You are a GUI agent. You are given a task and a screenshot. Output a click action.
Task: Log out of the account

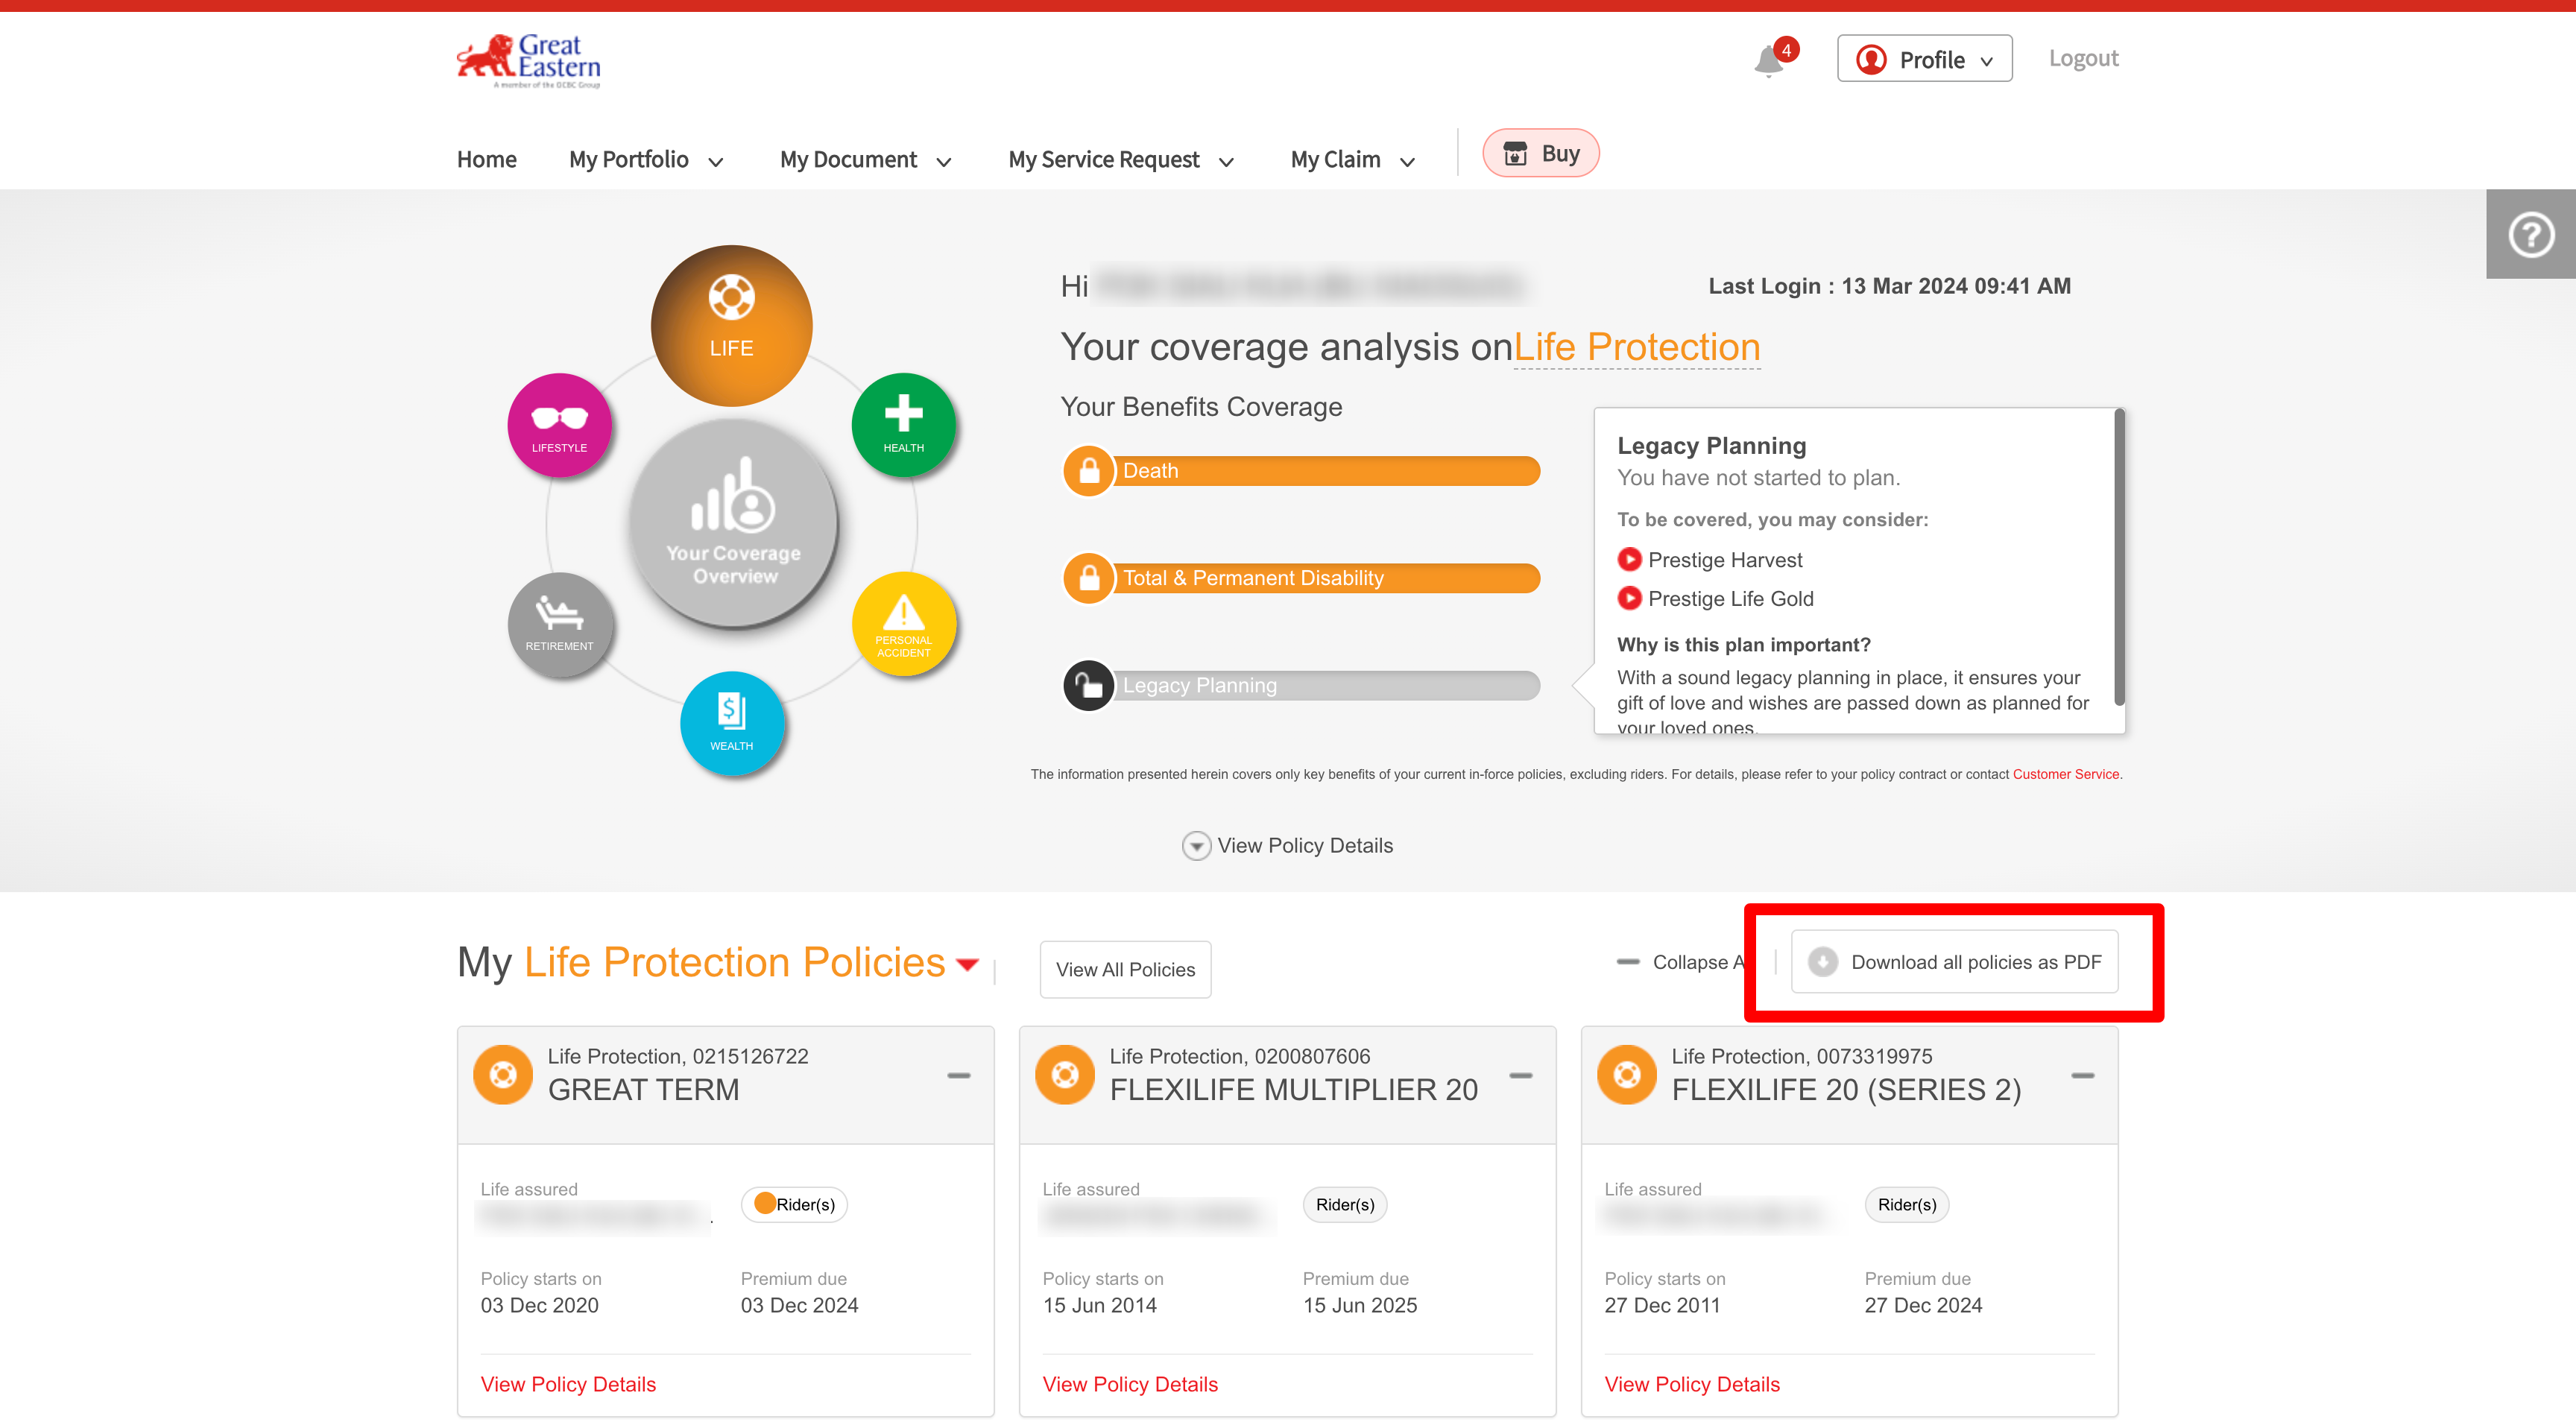click(2083, 58)
